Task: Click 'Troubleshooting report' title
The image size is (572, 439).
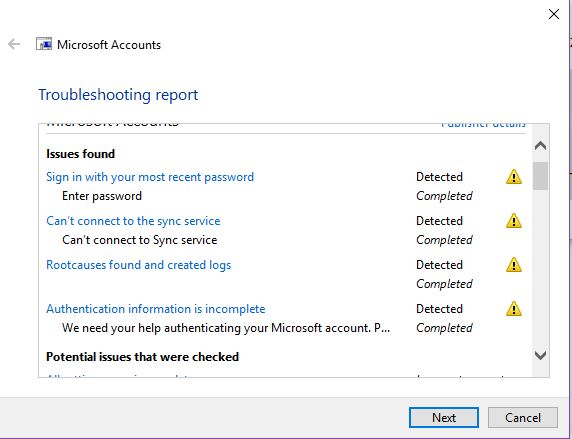Action: [118, 95]
